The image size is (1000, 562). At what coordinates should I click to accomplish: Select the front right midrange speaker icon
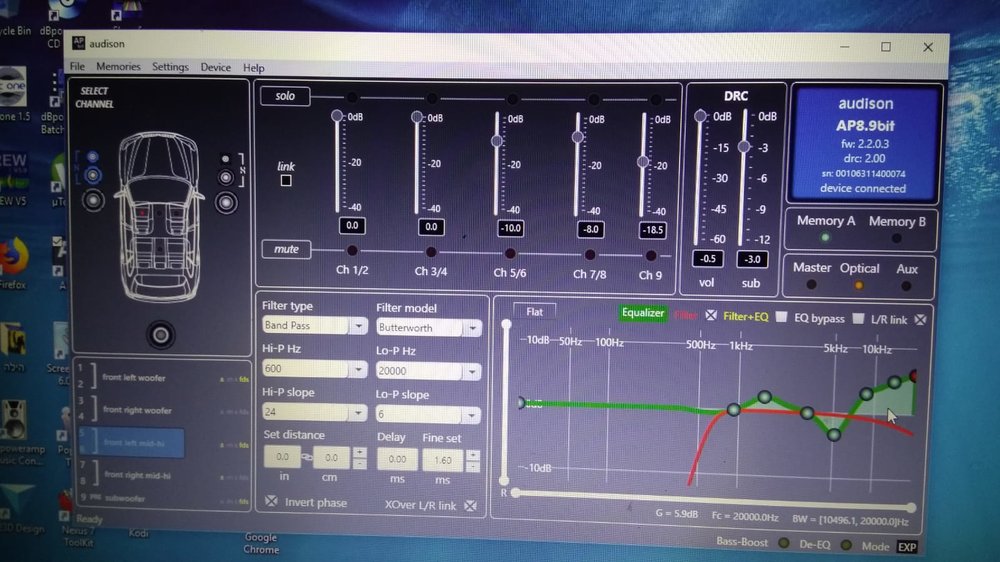pos(226,177)
